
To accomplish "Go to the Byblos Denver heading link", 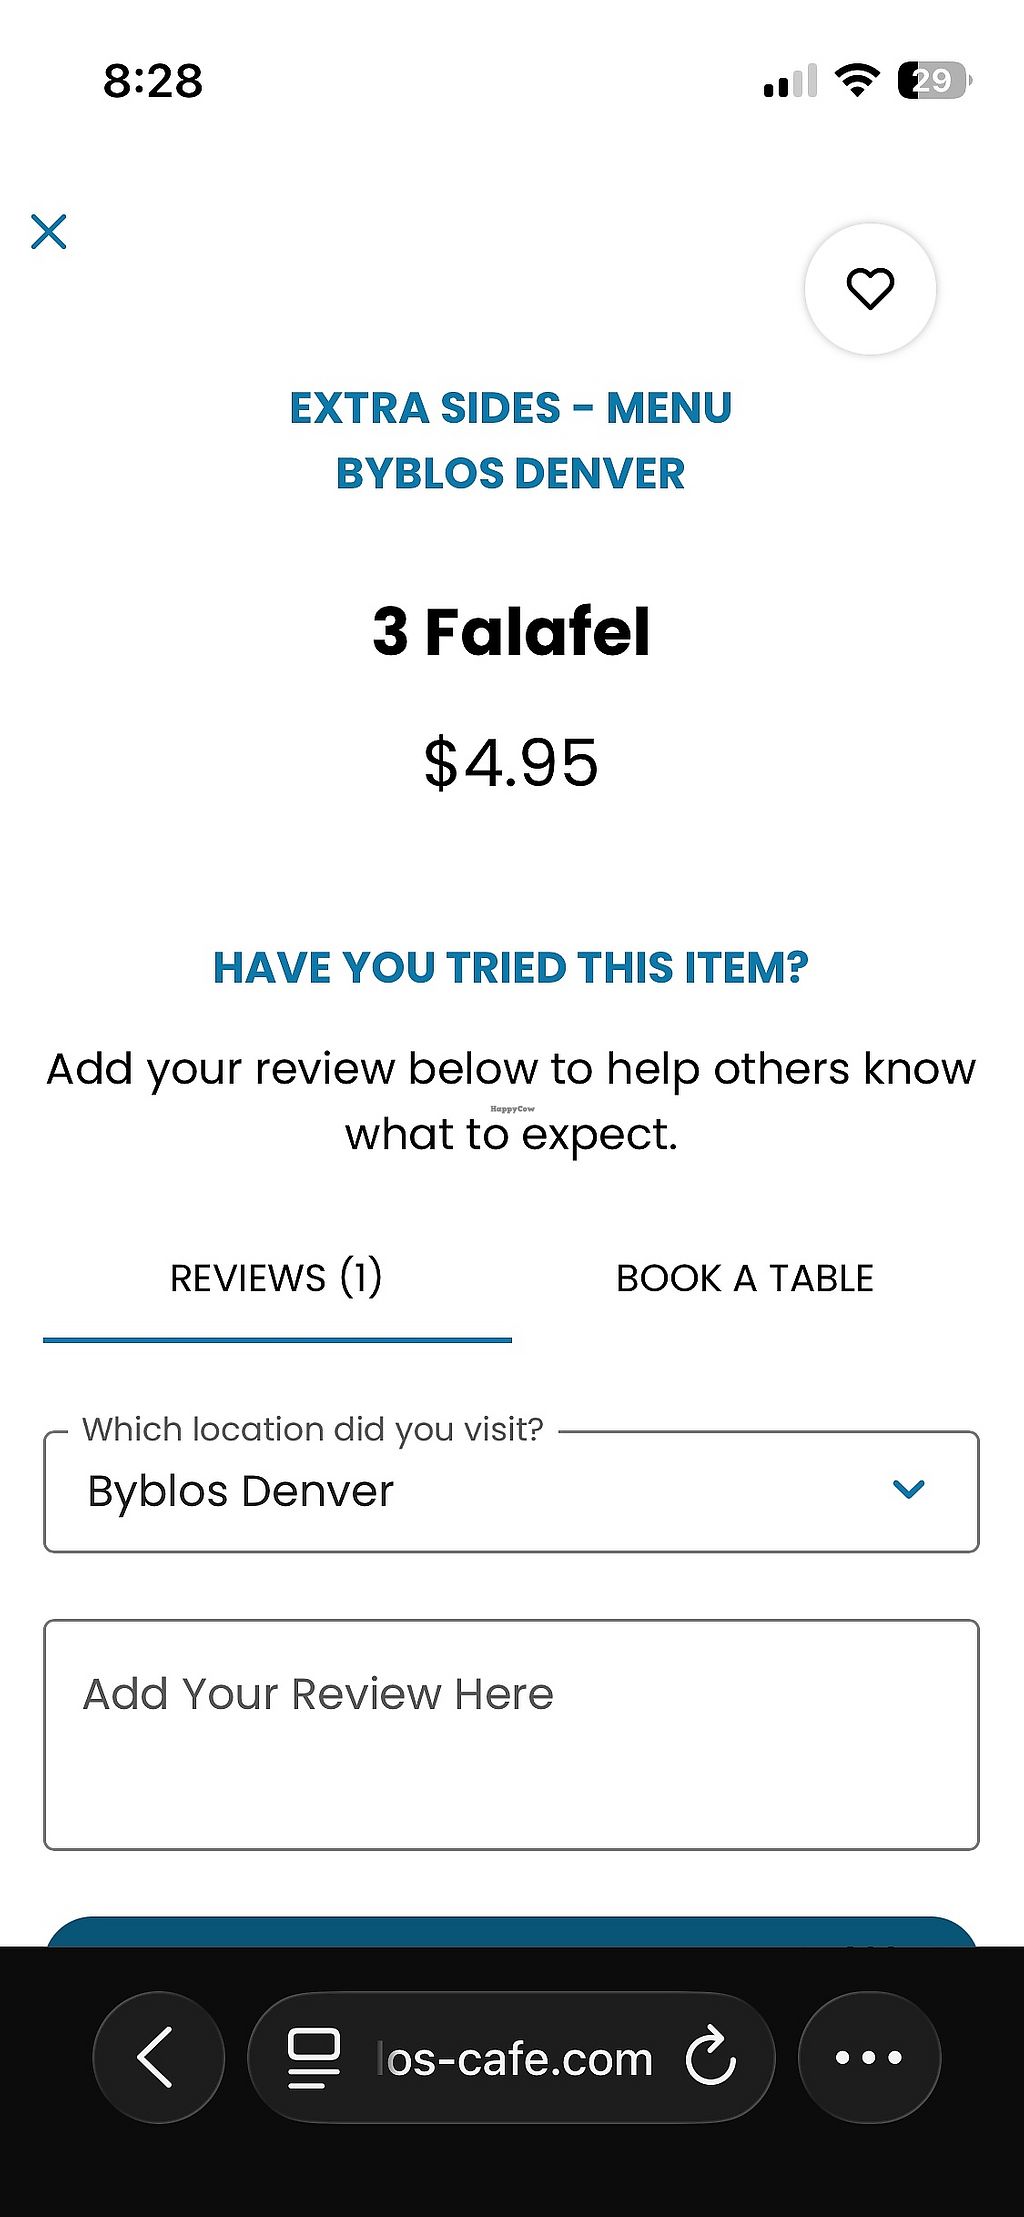I will pos(511,474).
